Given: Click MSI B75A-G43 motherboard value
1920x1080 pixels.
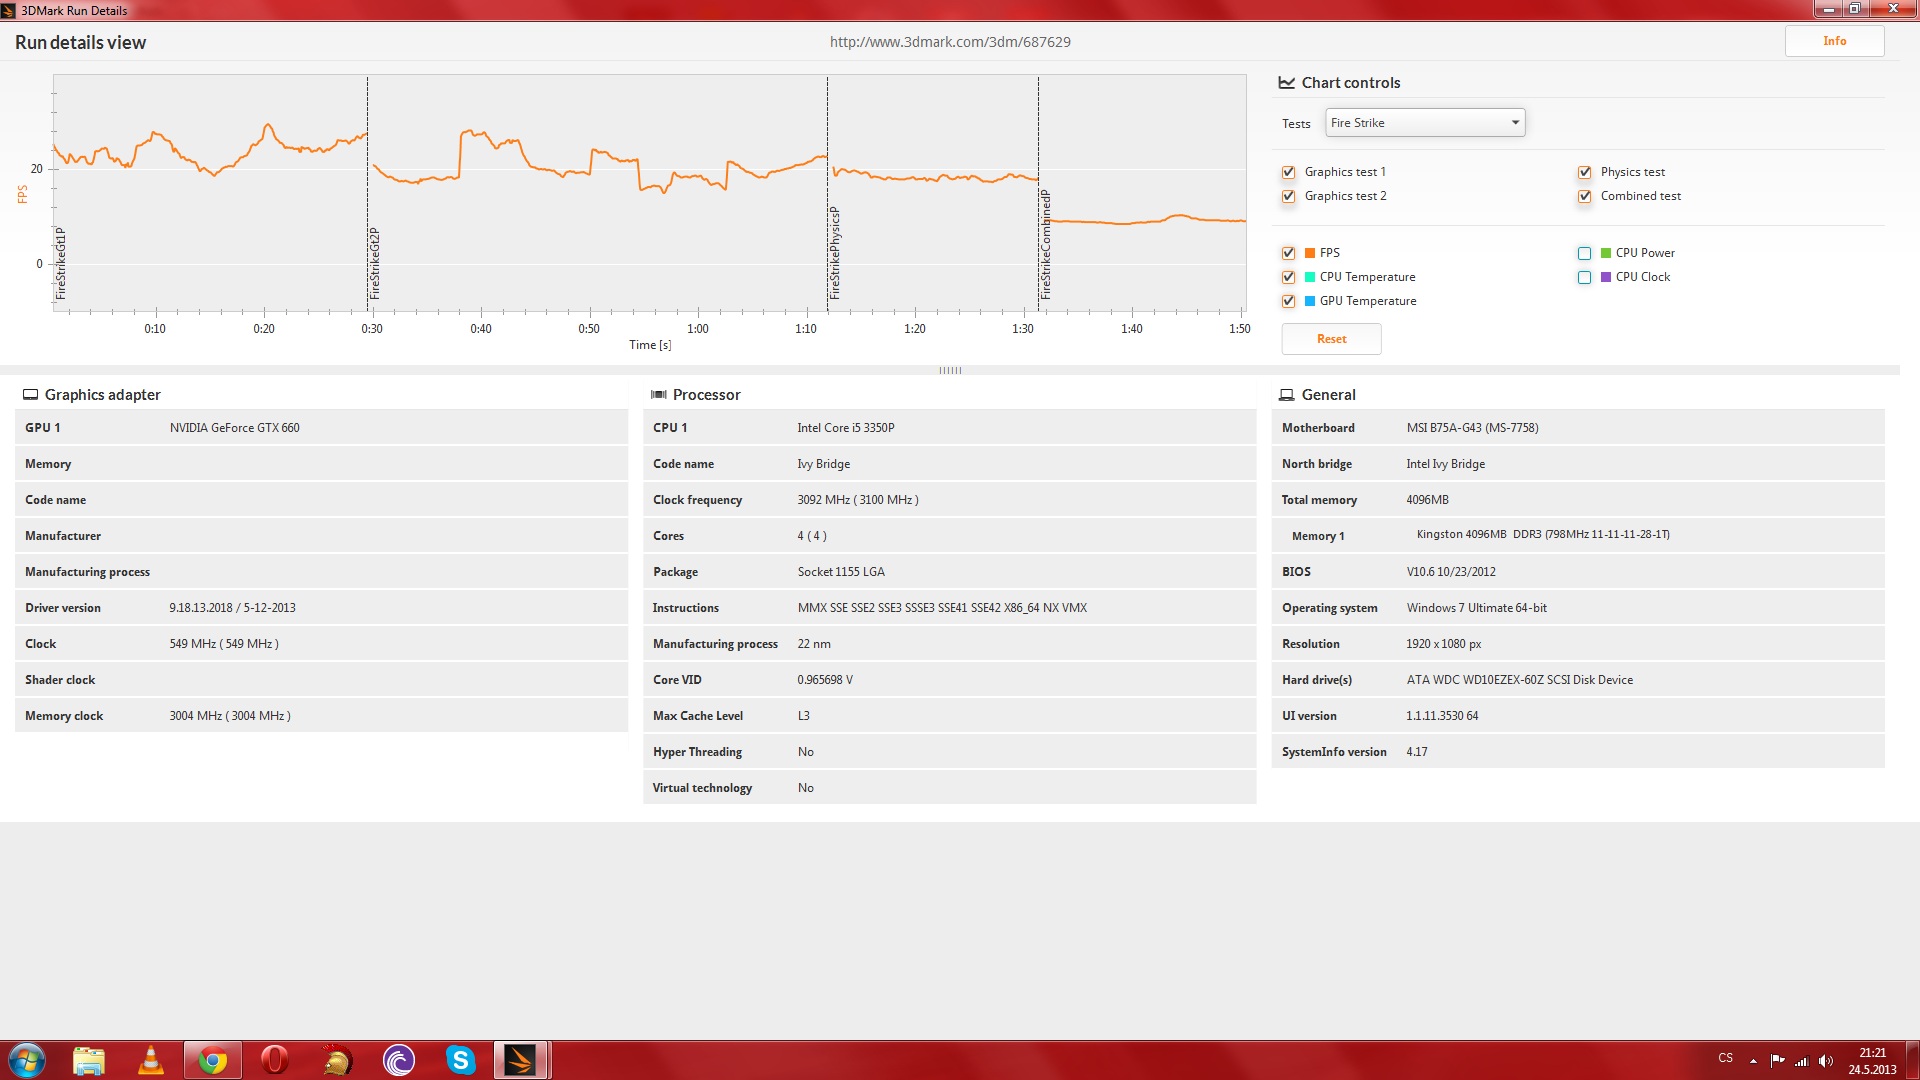Looking at the screenshot, I should click(1472, 428).
